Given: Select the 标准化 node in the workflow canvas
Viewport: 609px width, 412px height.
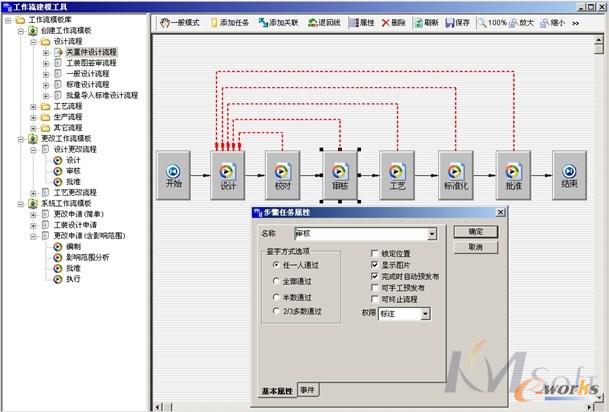Looking at the screenshot, I should coord(457,172).
